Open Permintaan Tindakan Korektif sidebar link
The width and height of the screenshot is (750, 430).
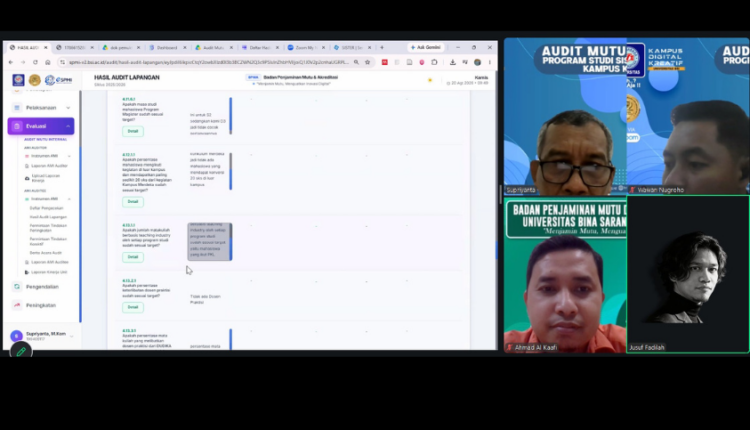tap(48, 241)
